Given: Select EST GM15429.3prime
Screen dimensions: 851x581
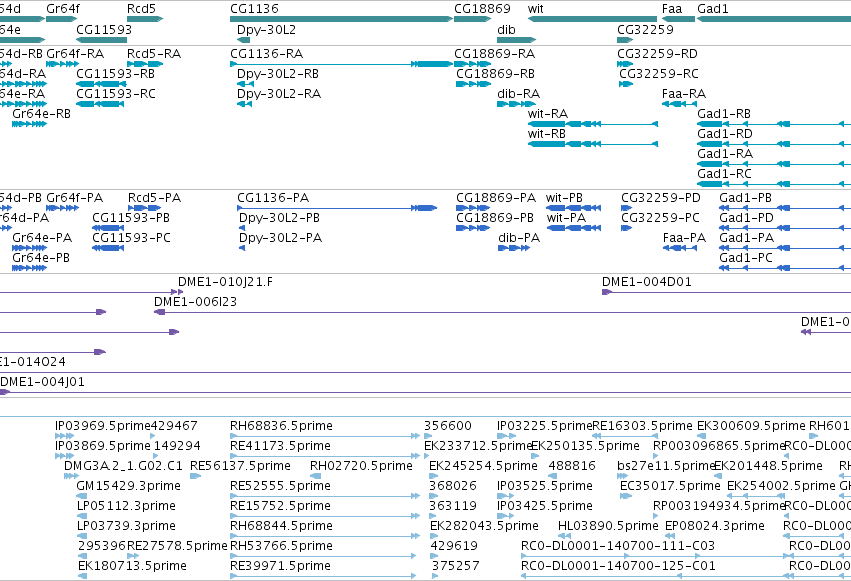Looking at the screenshot, I should [81, 496].
